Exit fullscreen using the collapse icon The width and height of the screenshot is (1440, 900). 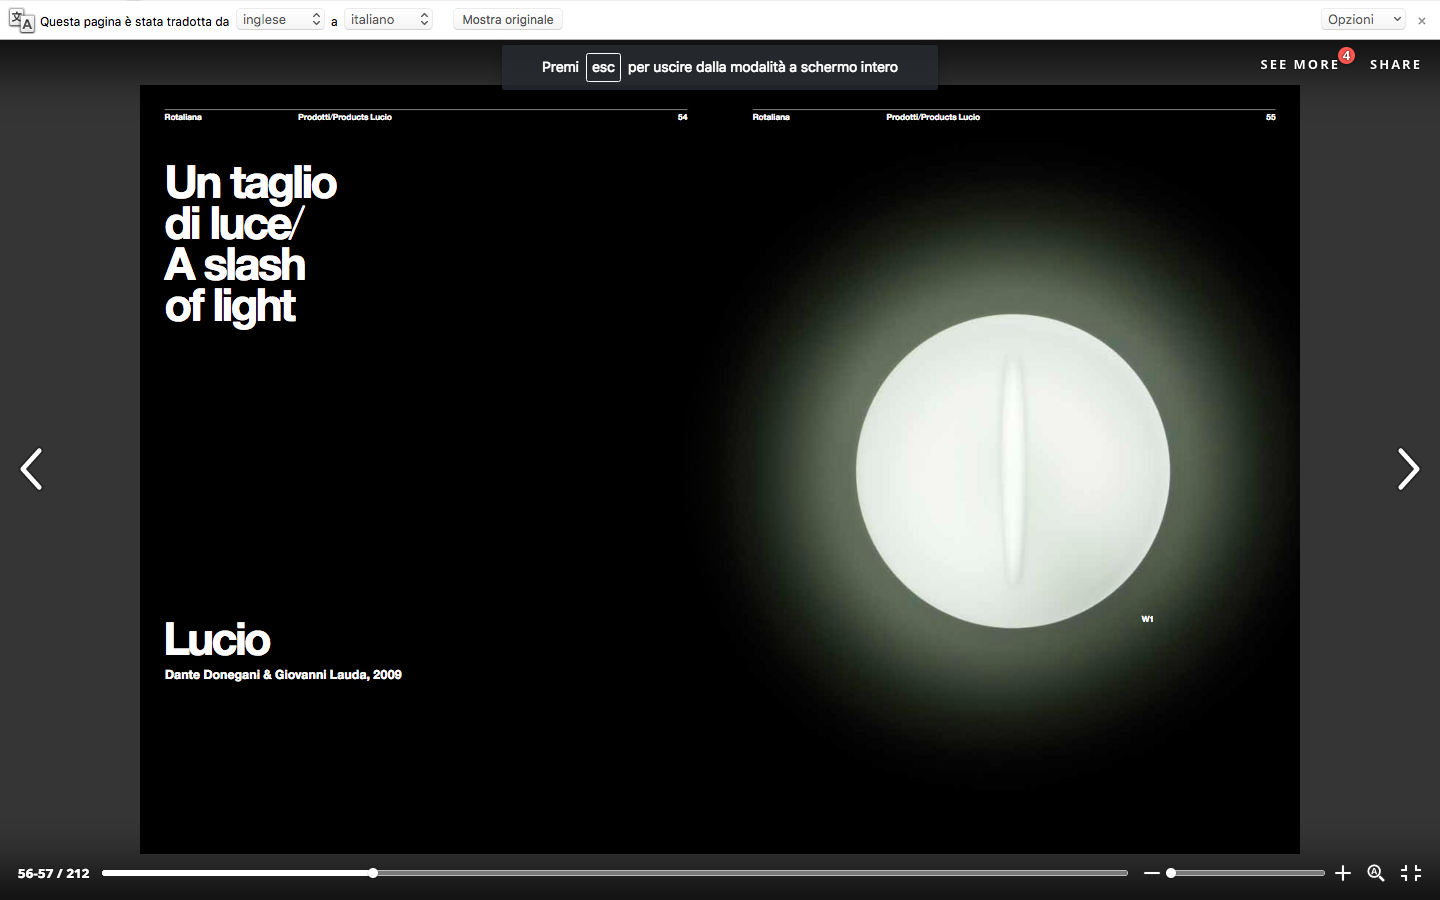(1411, 873)
